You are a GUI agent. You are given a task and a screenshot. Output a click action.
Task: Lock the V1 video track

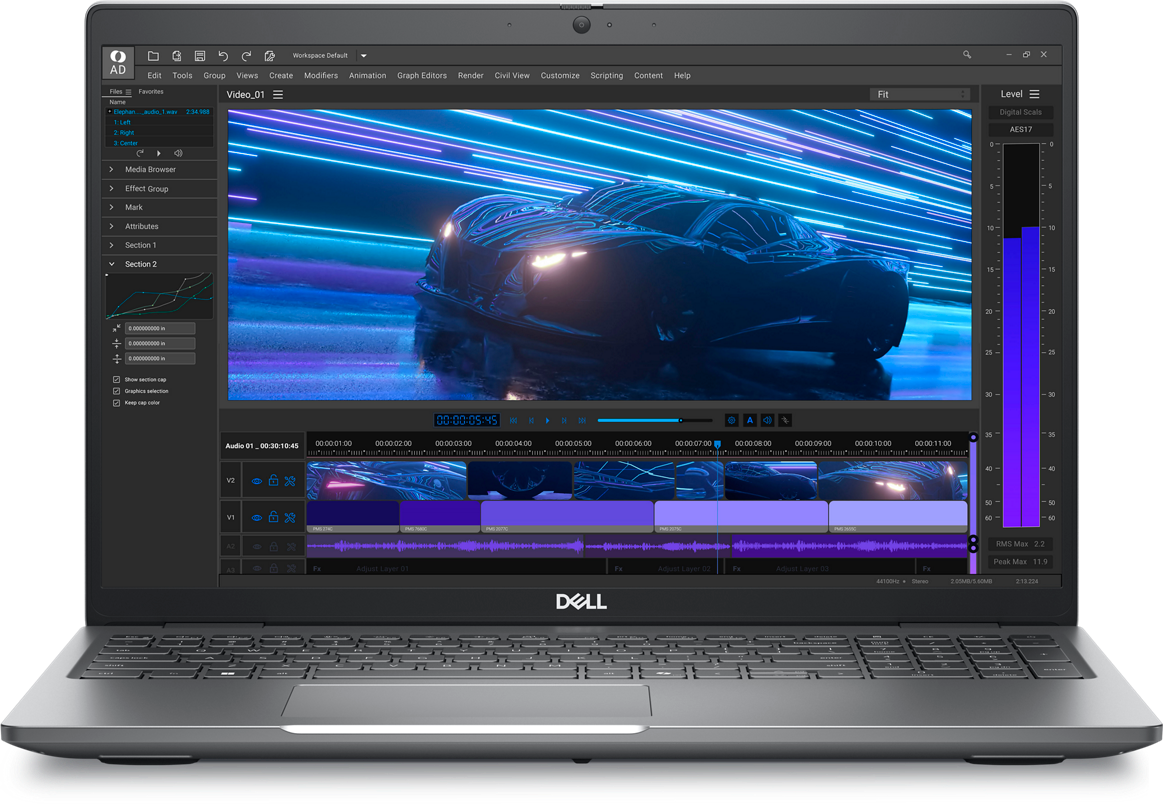(273, 517)
